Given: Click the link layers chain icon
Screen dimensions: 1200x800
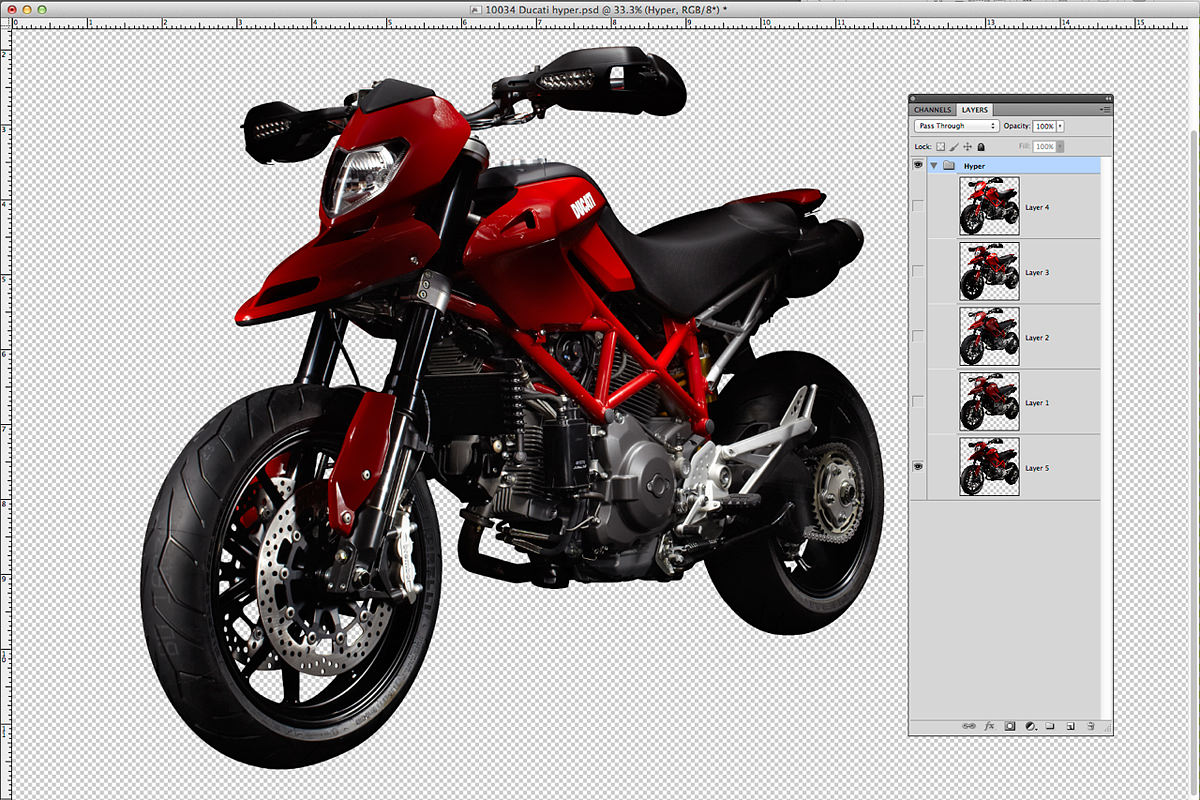Looking at the screenshot, I should pyautogui.click(x=969, y=726).
